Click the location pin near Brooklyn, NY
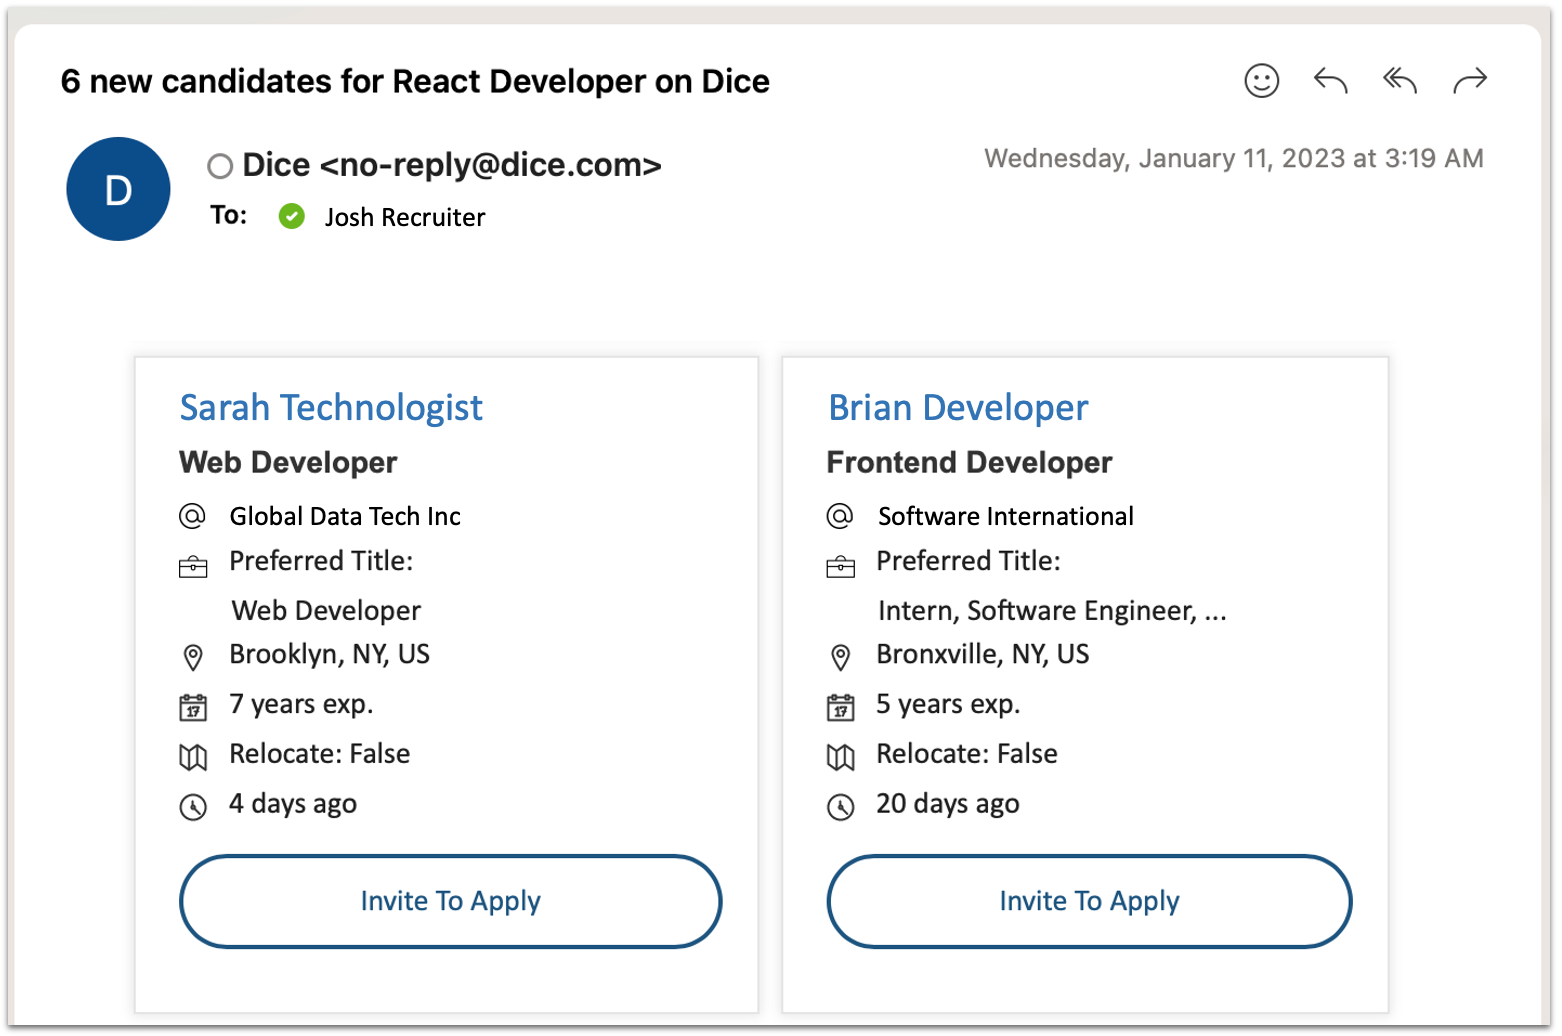This screenshot has width=1562, height=1036. click(192, 656)
